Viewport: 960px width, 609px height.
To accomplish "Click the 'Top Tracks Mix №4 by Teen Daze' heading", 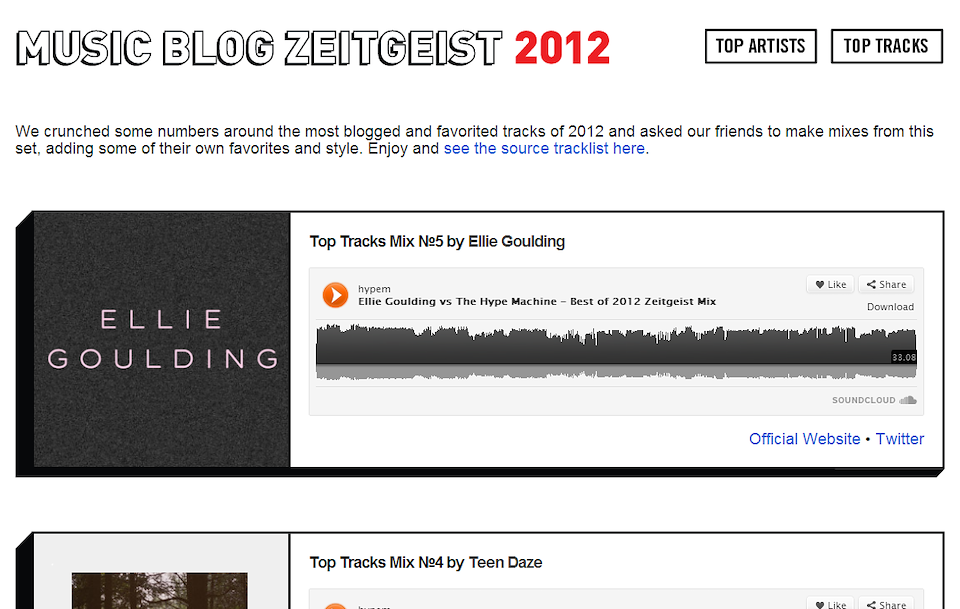I will click(x=426, y=562).
